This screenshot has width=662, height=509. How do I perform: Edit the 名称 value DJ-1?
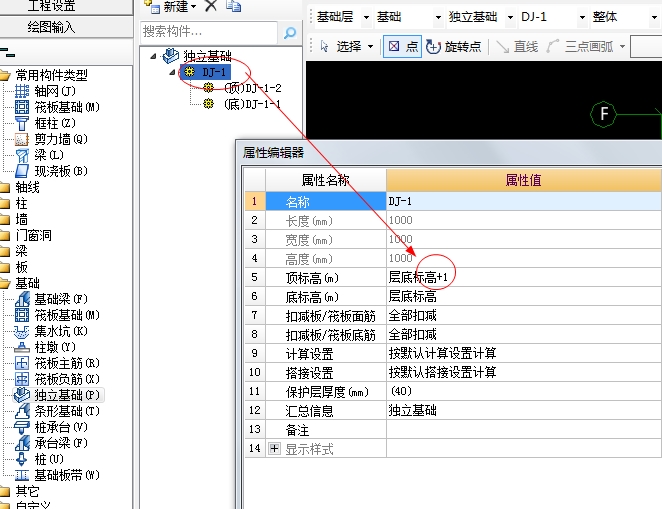pos(524,201)
